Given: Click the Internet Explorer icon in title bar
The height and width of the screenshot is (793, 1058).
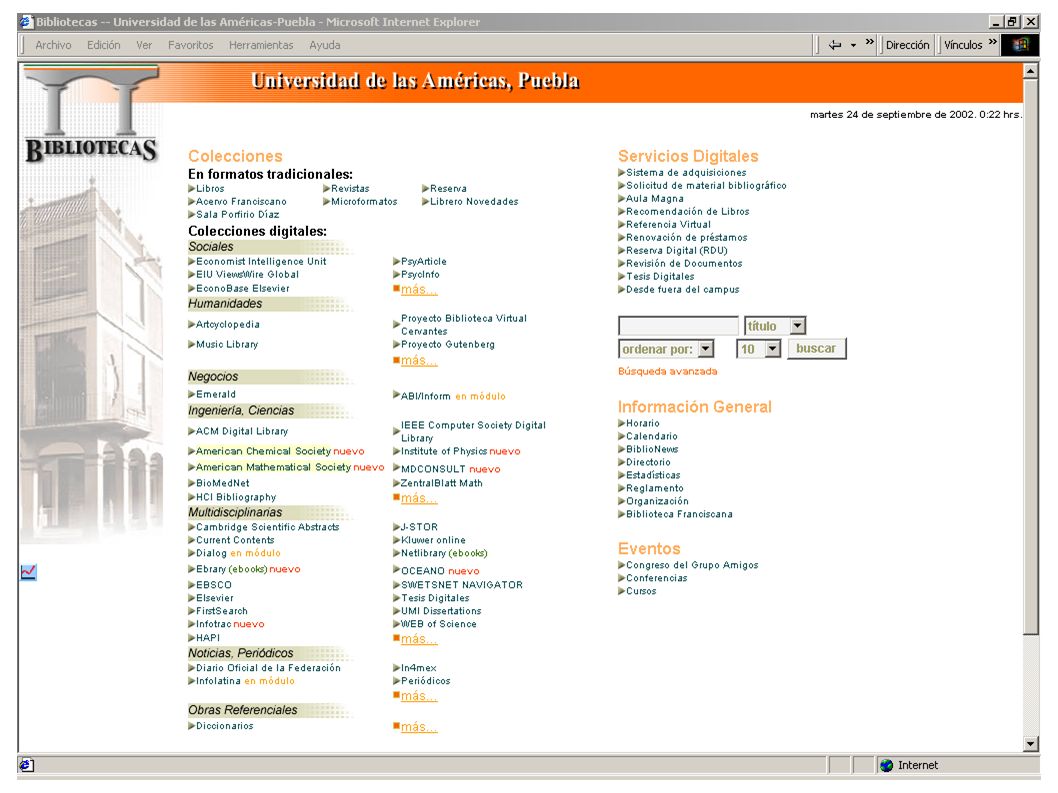Looking at the screenshot, I should pos(26,22).
